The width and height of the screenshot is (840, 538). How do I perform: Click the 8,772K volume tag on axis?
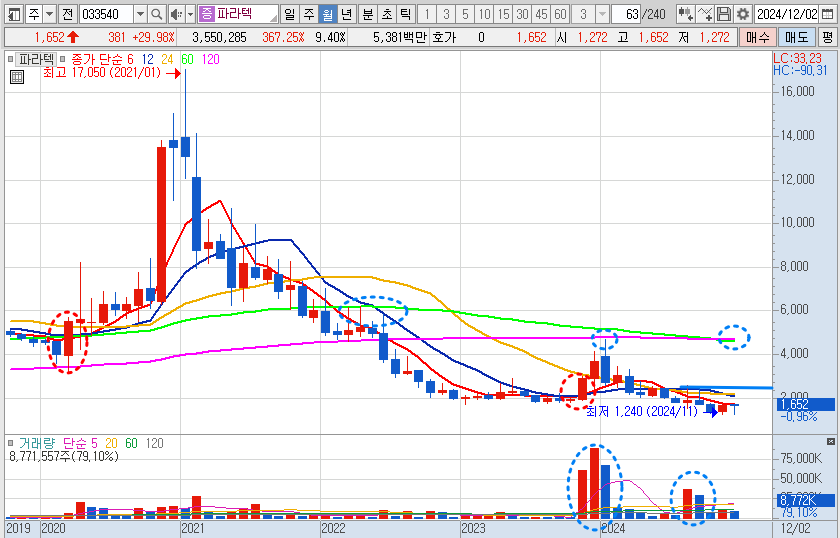click(805, 500)
